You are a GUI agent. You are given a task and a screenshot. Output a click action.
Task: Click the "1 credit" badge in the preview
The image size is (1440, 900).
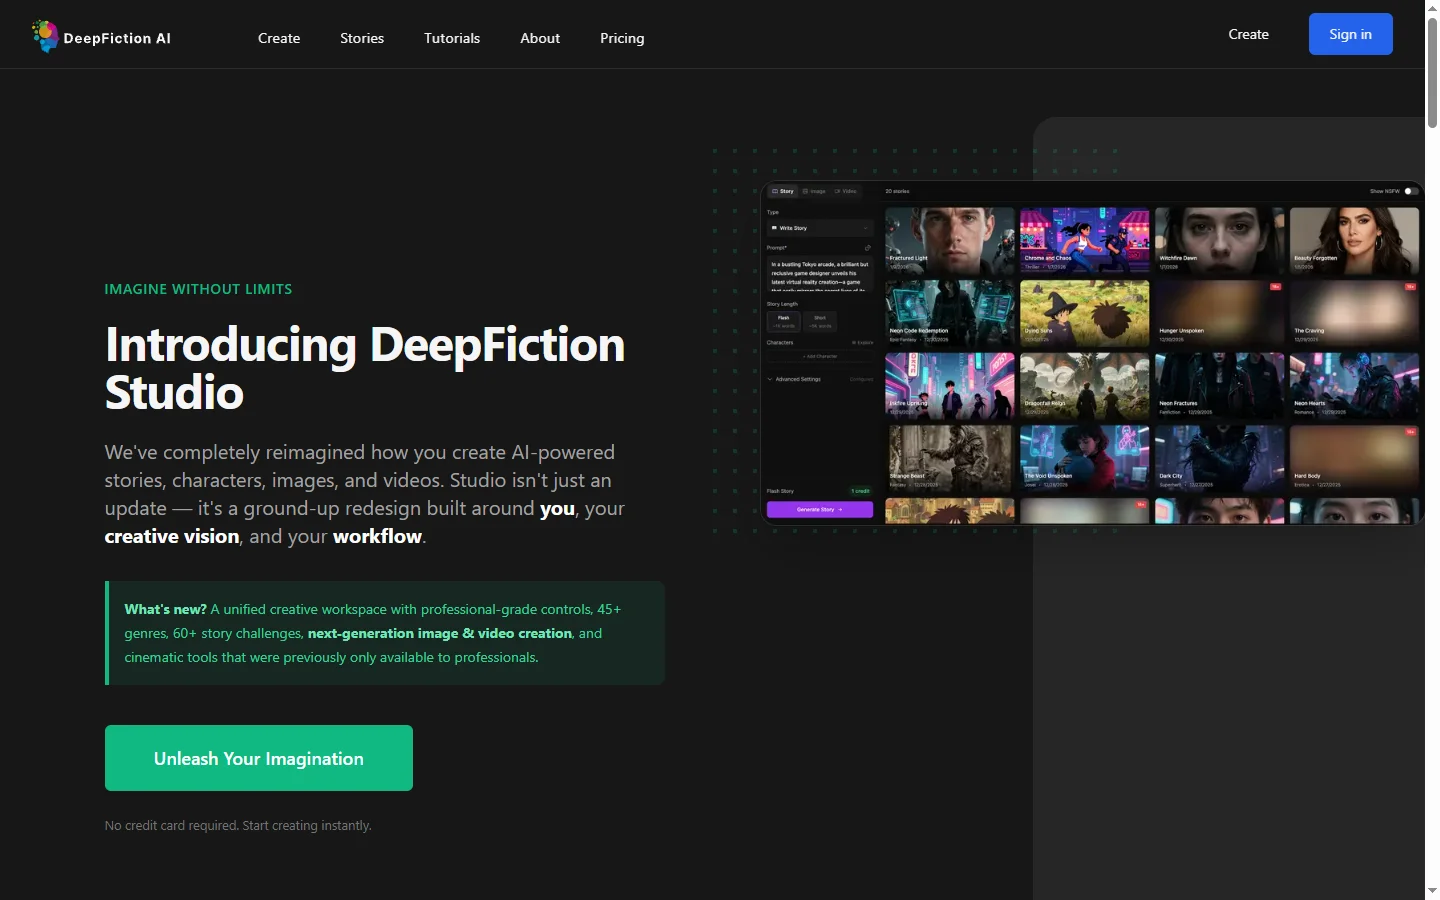860,491
